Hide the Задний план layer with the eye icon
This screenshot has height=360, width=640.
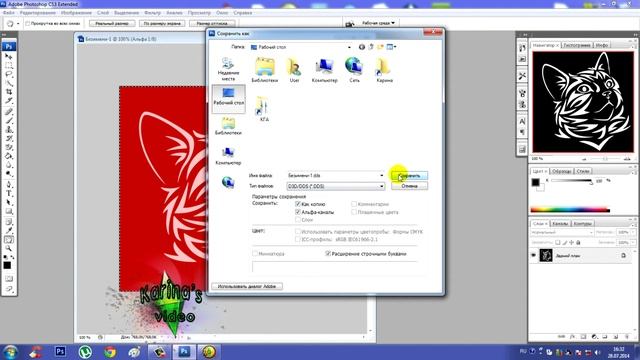point(533,256)
